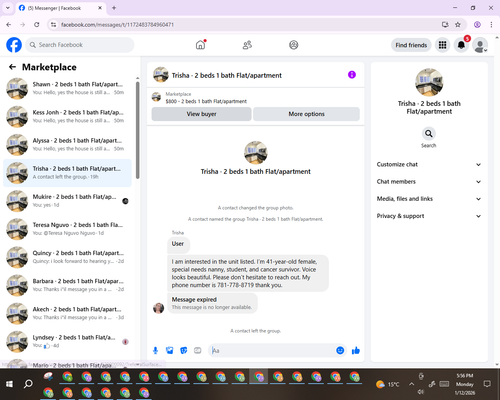Select Trisha's conversation in the list
Screen dimensions: 500x400
[67, 173]
